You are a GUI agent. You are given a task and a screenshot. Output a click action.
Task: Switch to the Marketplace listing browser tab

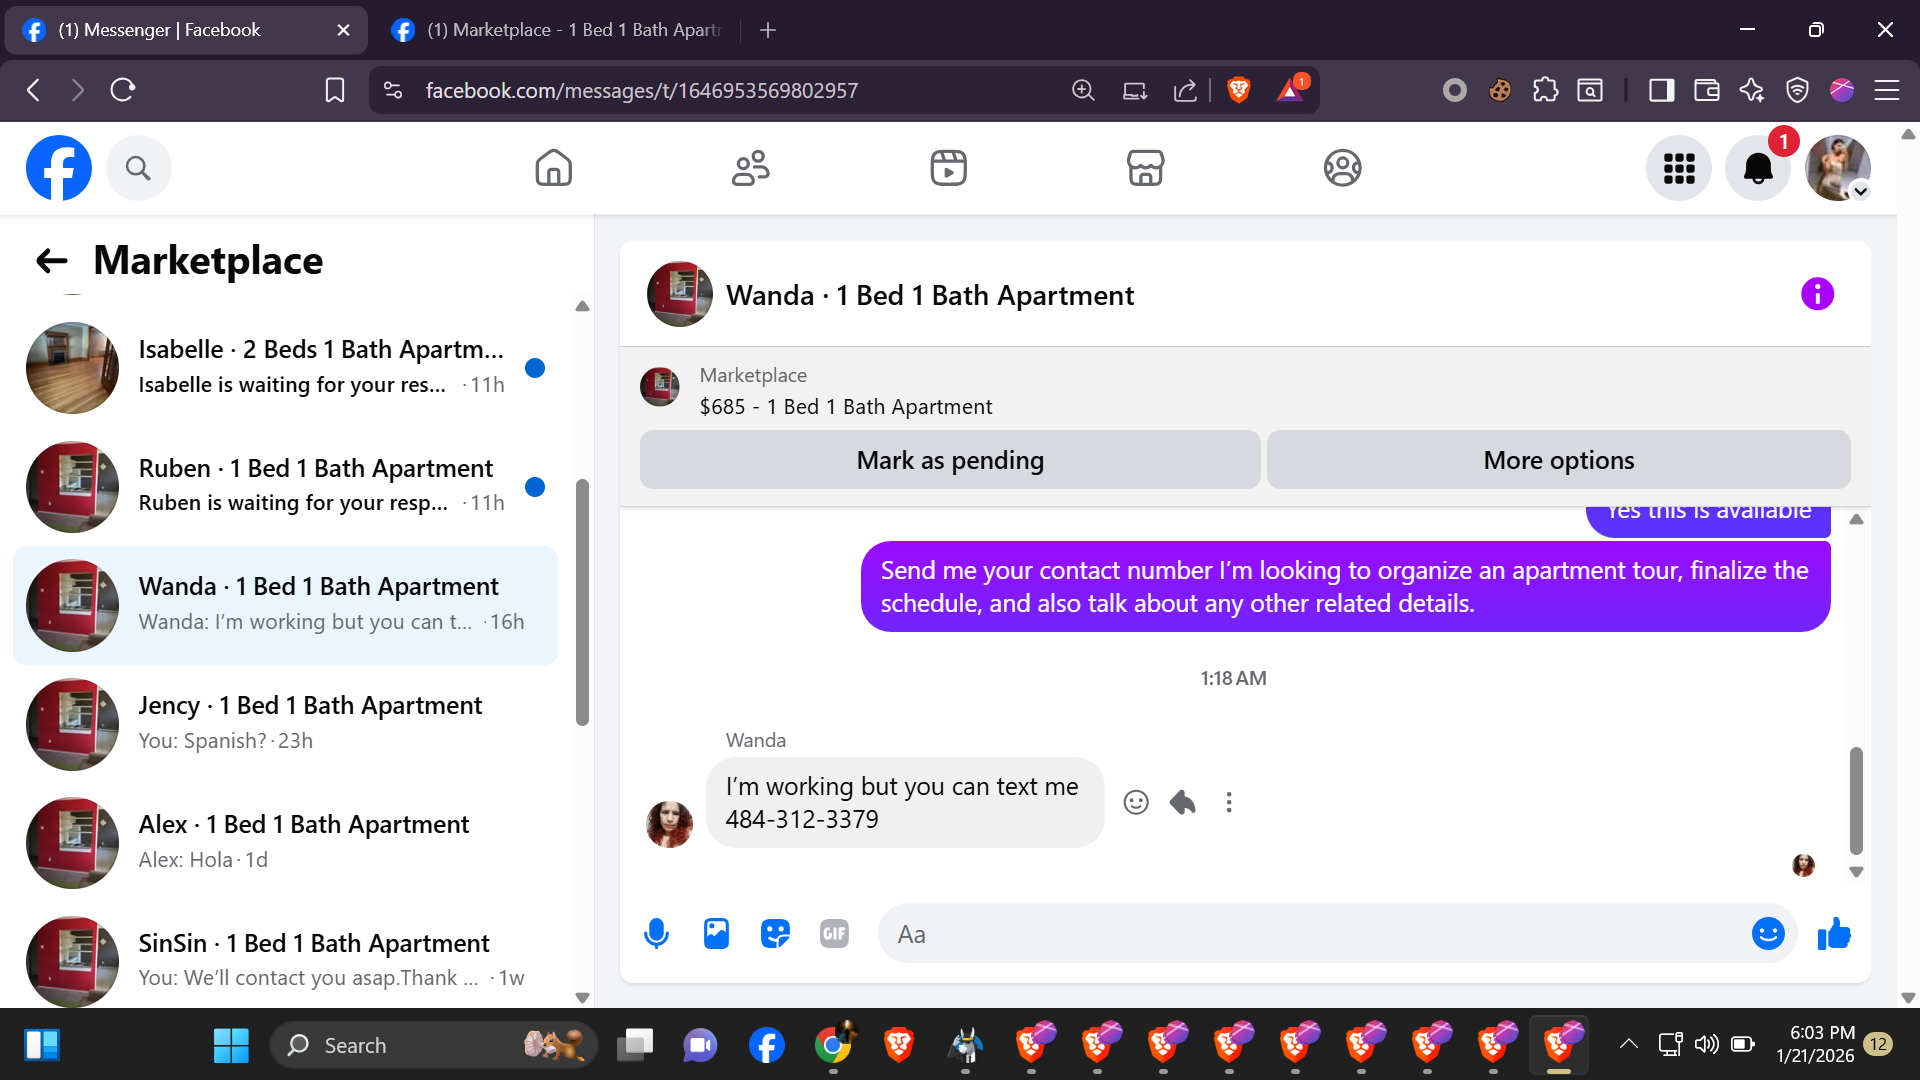560,30
